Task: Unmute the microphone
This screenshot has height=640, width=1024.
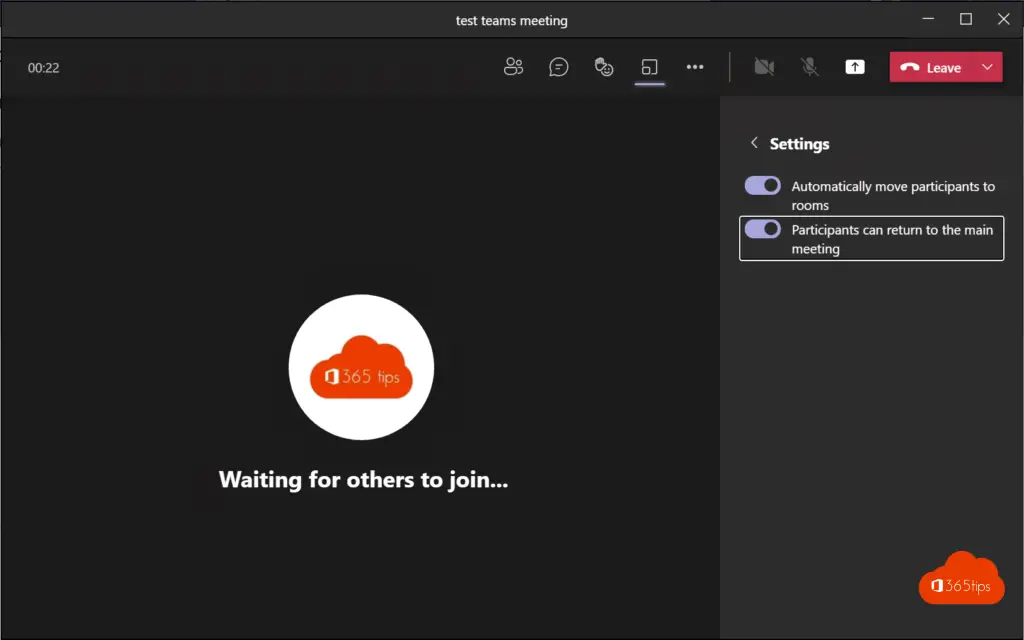Action: coord(810,67)
